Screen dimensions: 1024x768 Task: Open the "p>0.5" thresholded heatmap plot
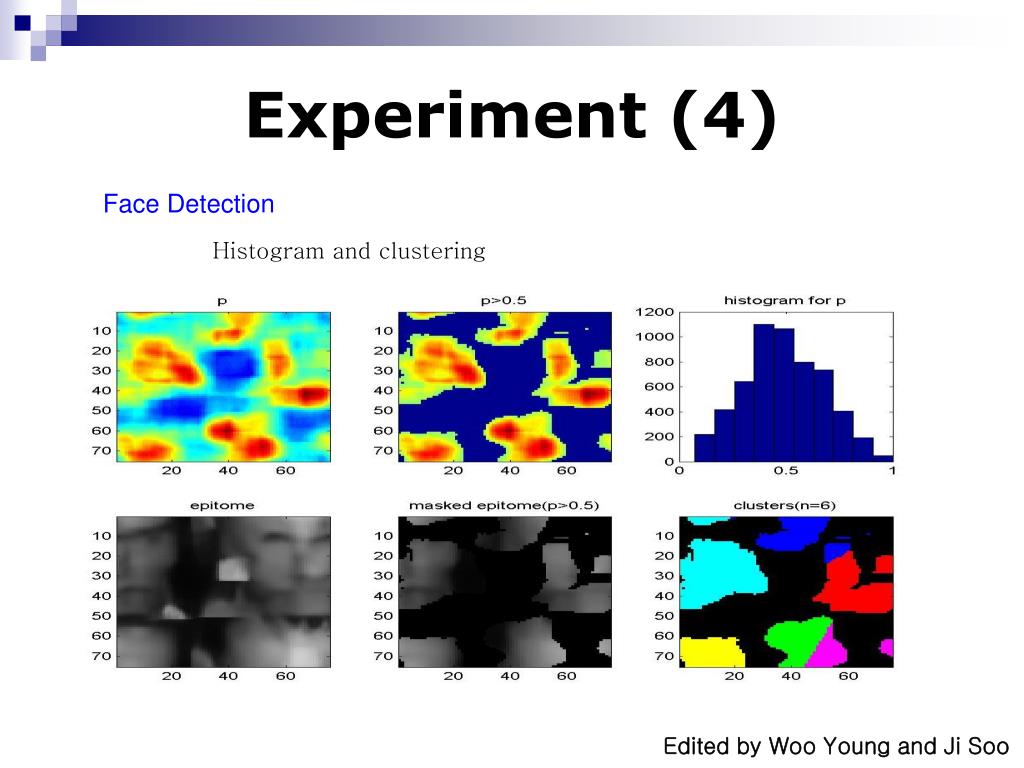505,387
